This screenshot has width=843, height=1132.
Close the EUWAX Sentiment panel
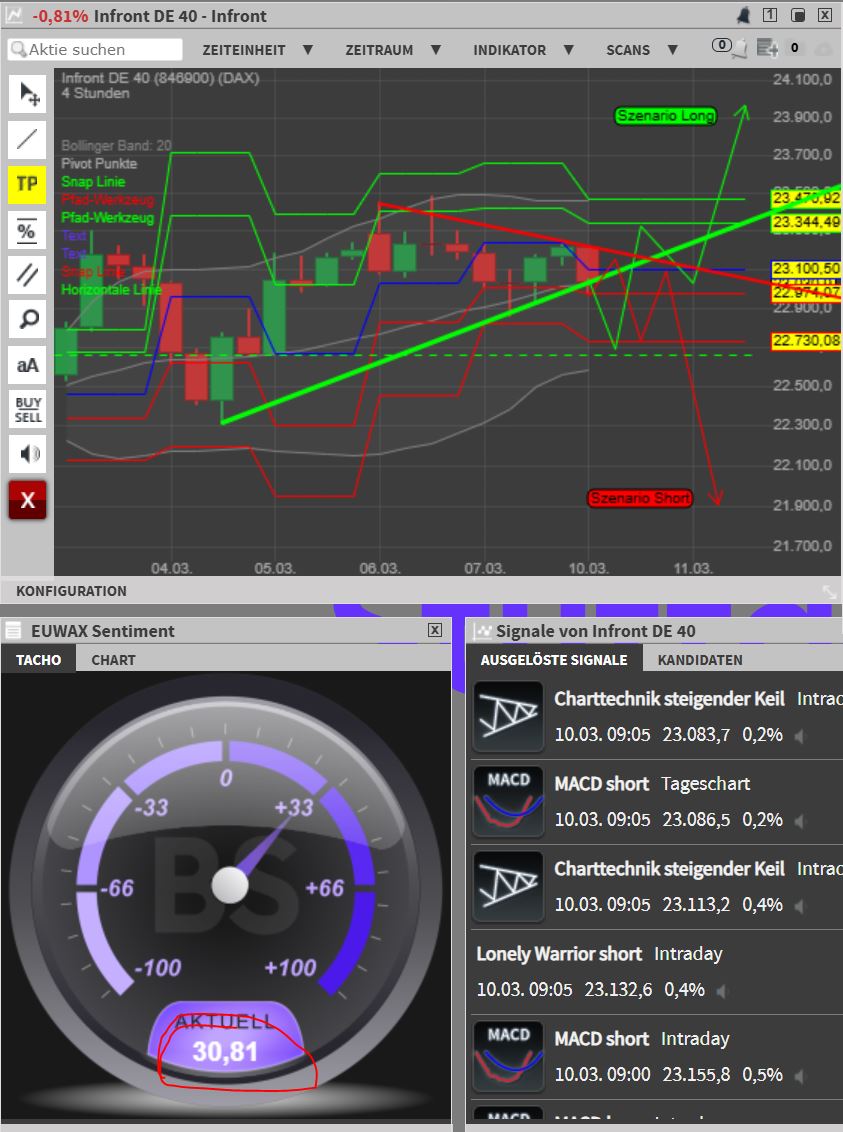click(434, 630)
